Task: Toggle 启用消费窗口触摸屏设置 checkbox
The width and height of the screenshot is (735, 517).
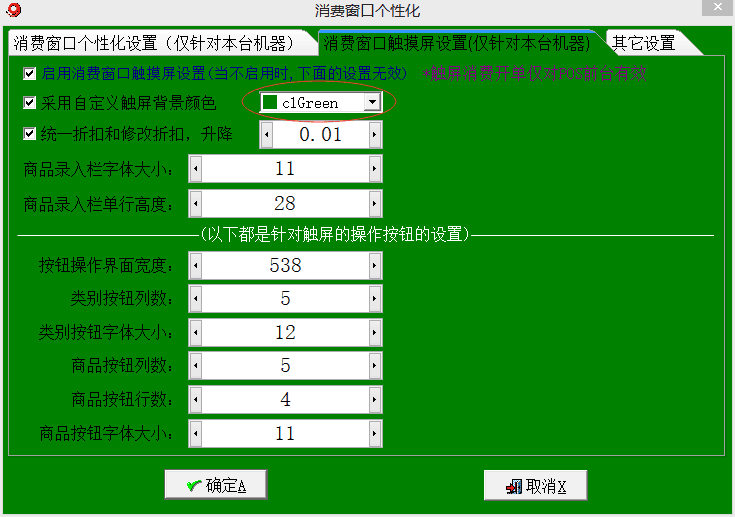Action: [29, 74]
